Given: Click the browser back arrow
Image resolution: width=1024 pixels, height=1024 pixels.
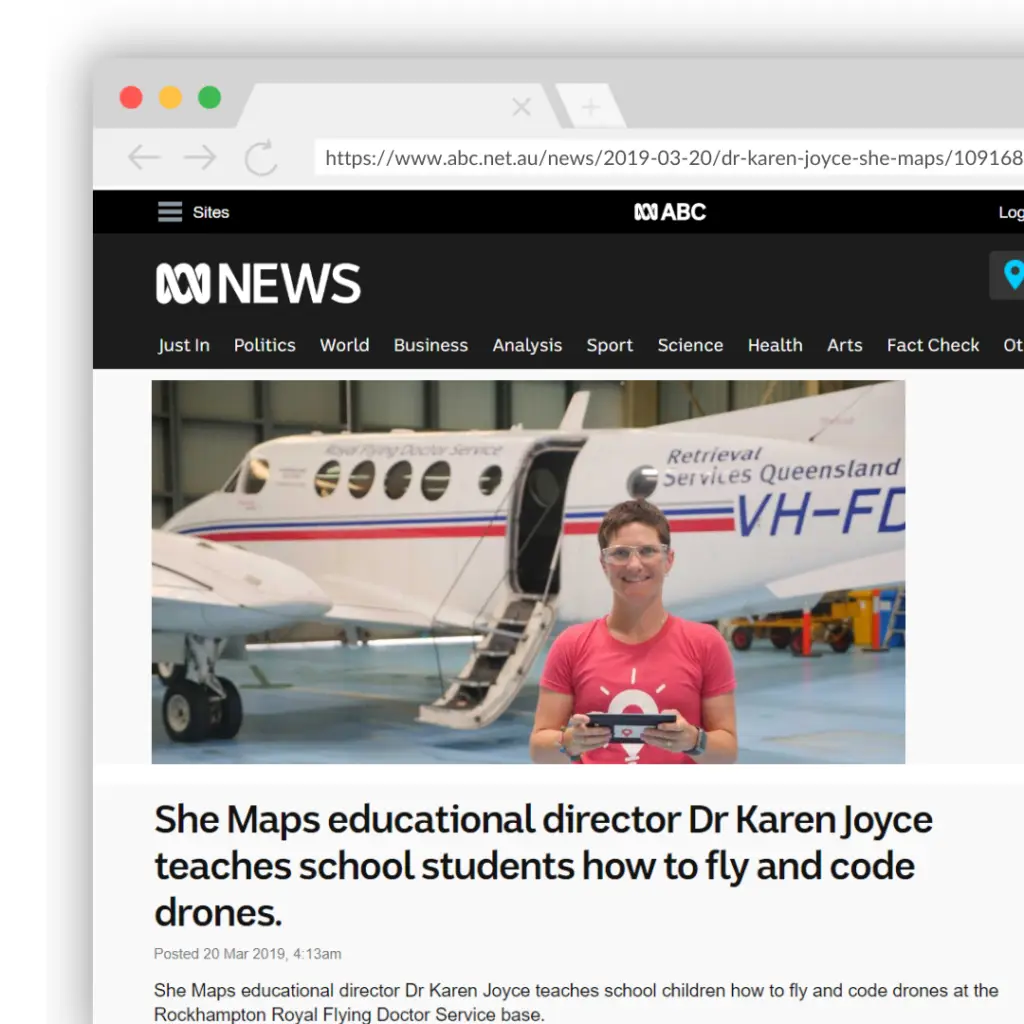Looking at the screenshot, I should point(144,157).
